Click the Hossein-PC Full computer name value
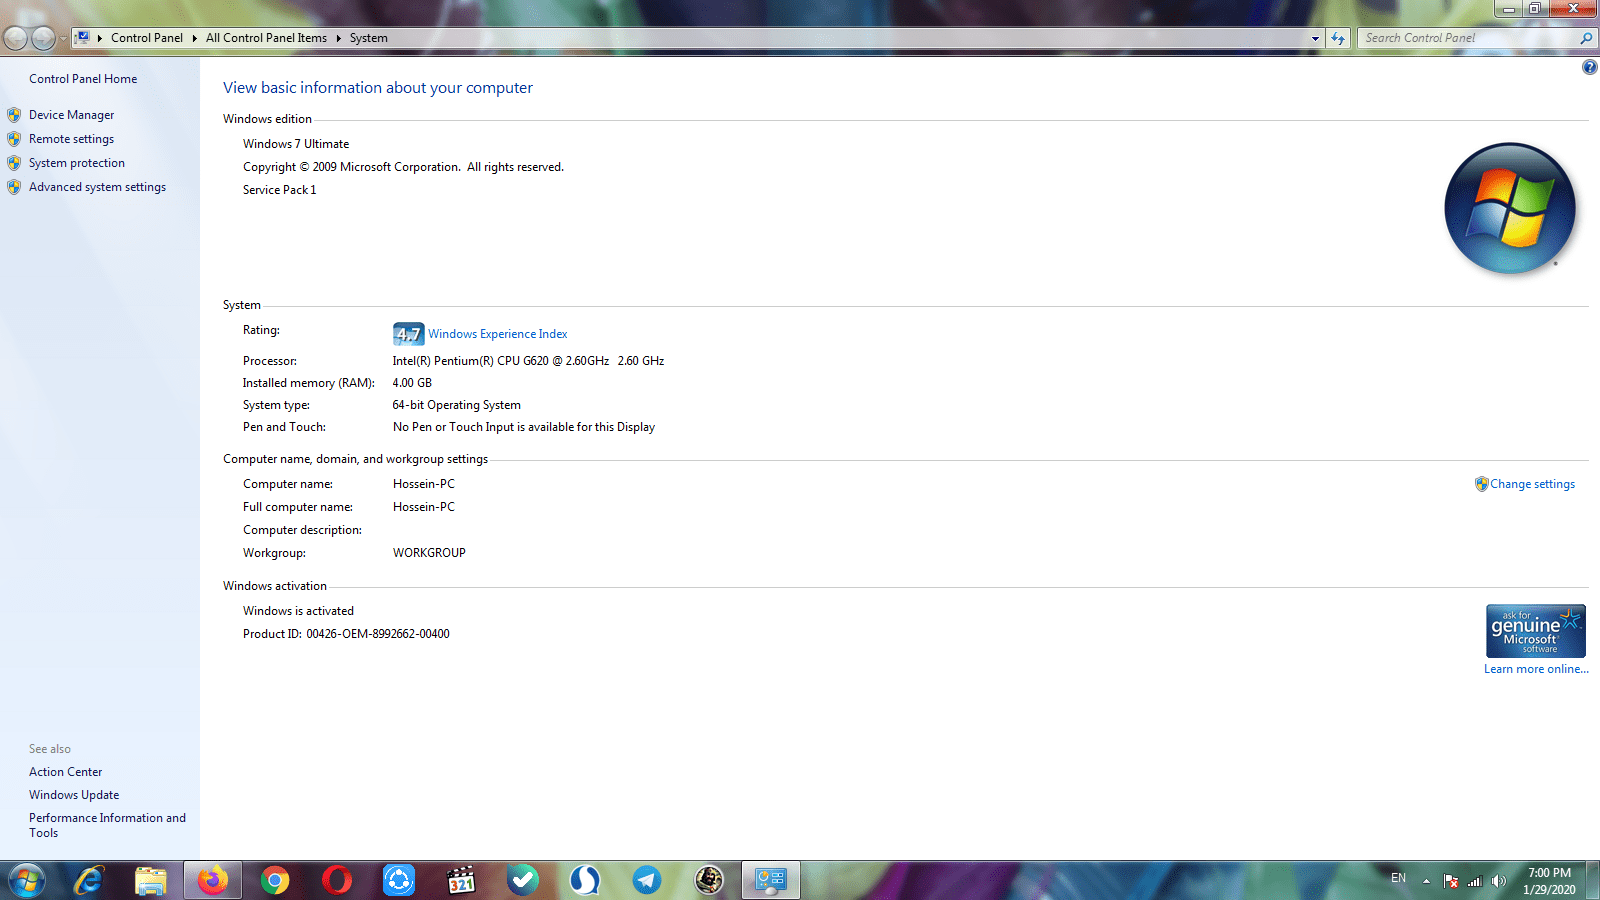Viewport: 1600px width, 900px height. (x=424, y=507)
